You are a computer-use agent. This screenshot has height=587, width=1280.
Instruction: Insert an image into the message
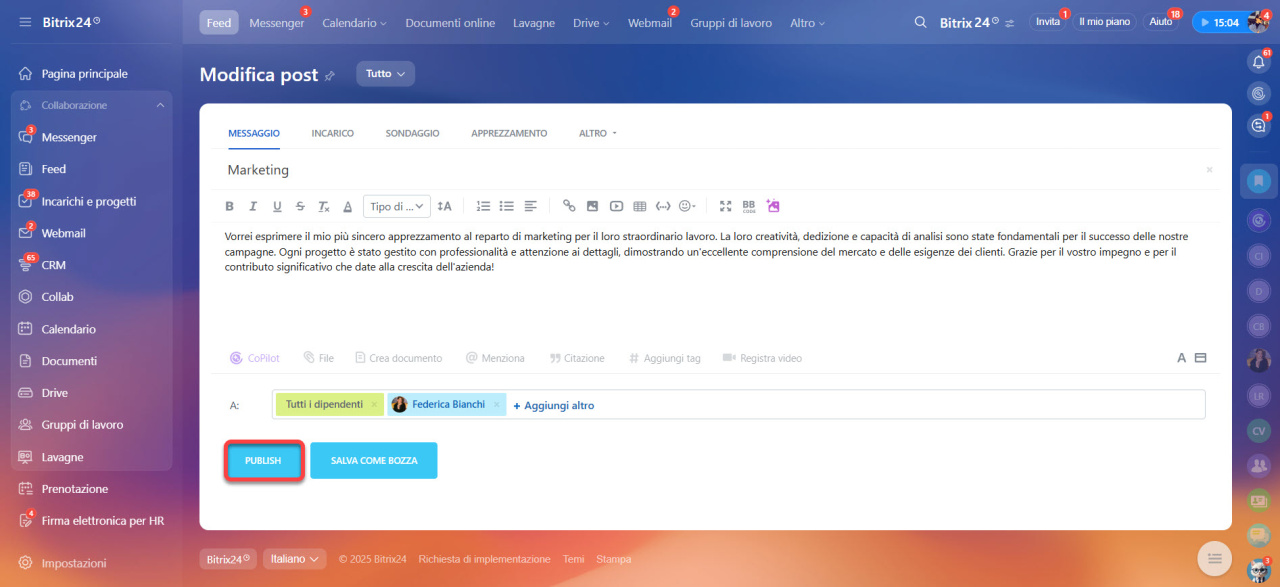point(592,206)
